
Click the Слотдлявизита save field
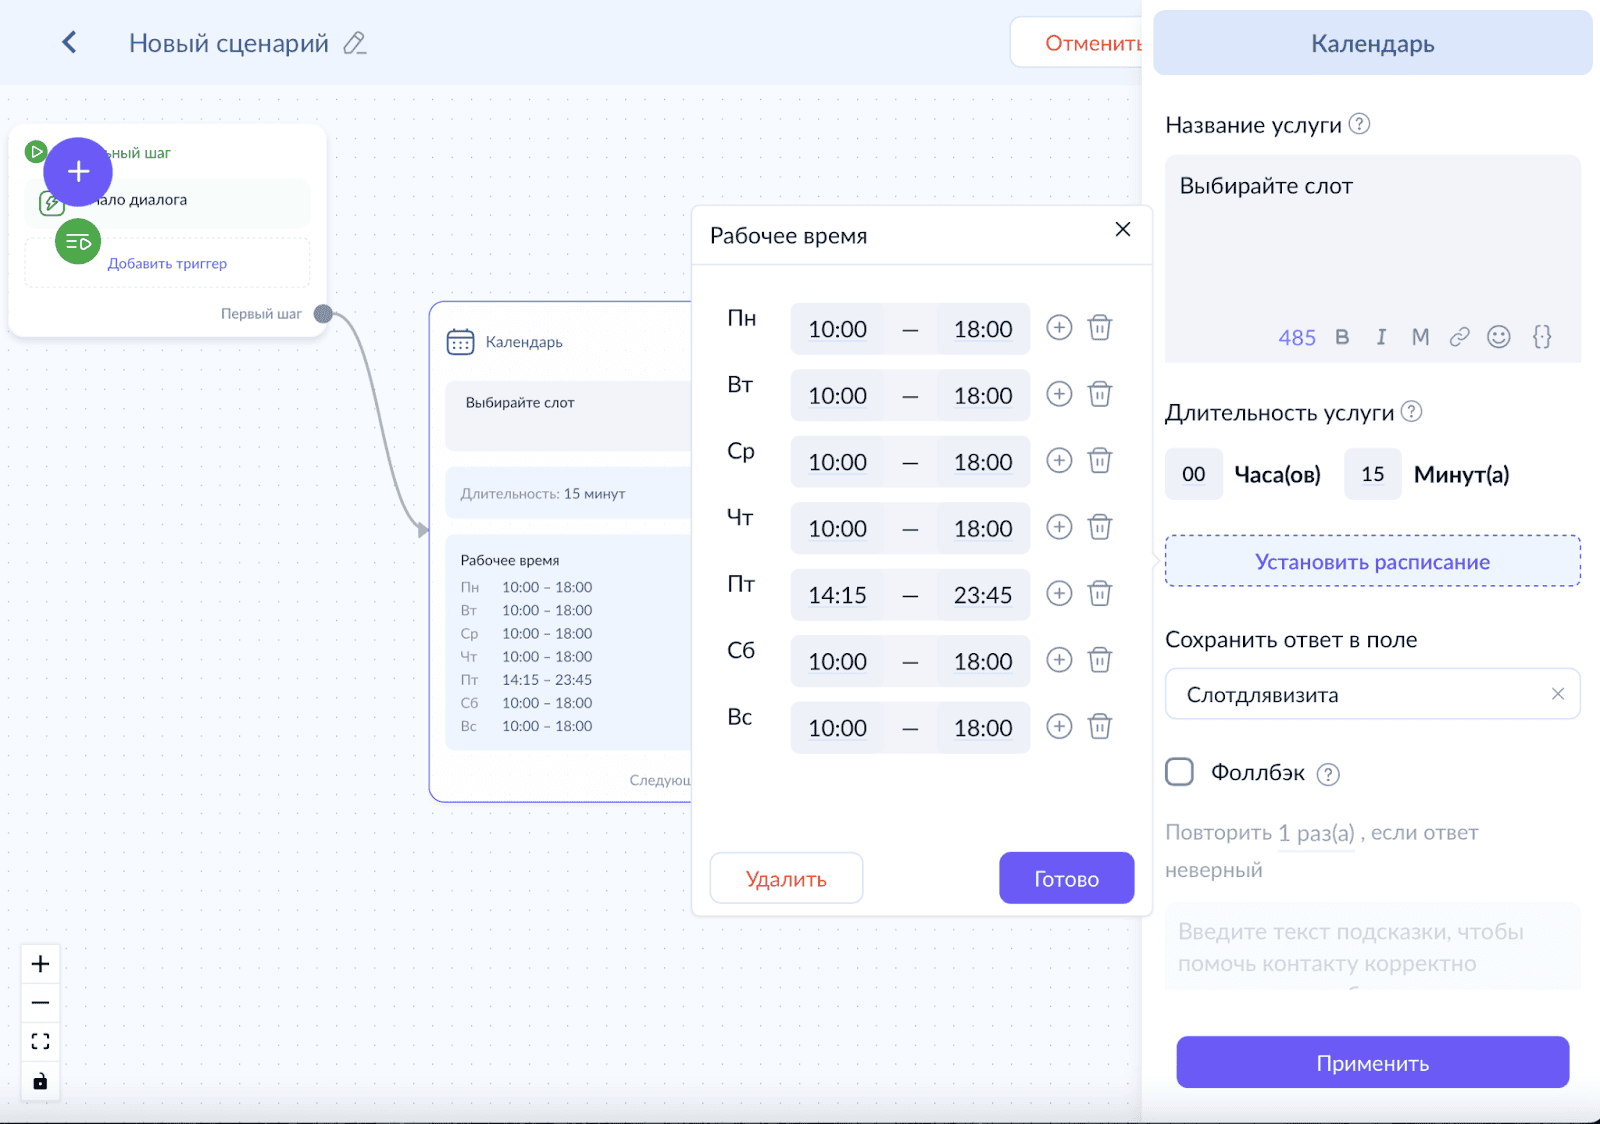click(1372, 694)
